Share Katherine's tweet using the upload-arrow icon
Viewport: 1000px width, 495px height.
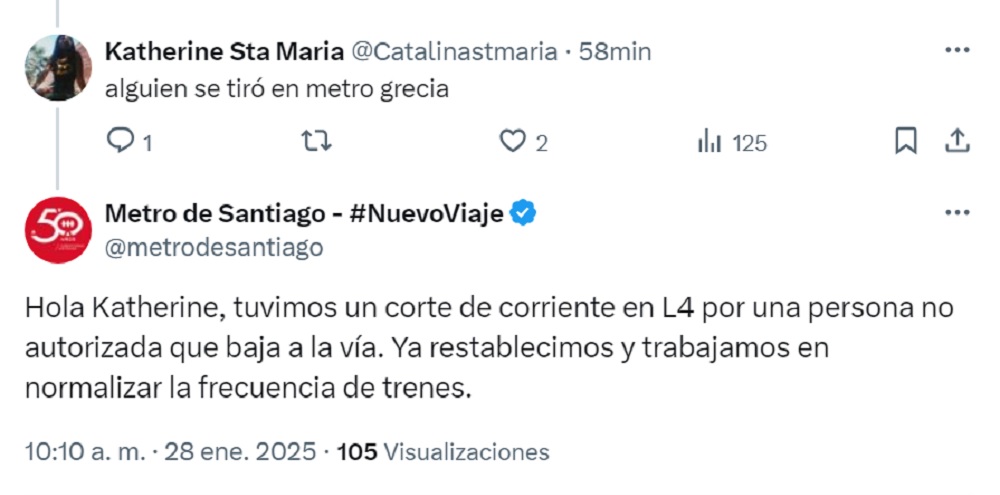point(957,142)
